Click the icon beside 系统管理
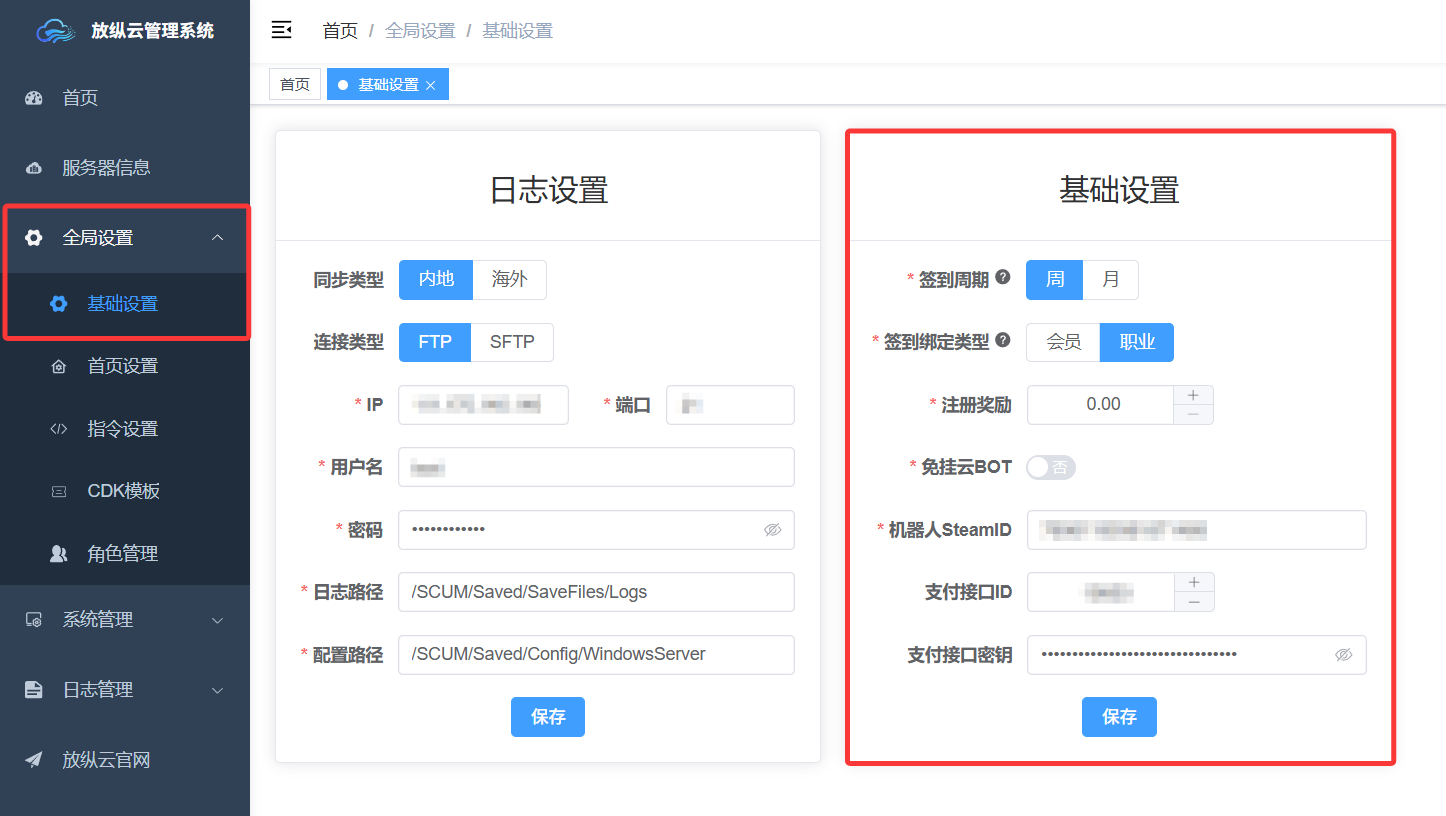Image resolution: width=1446 pixels, height=816 pixels. point(34,620)
